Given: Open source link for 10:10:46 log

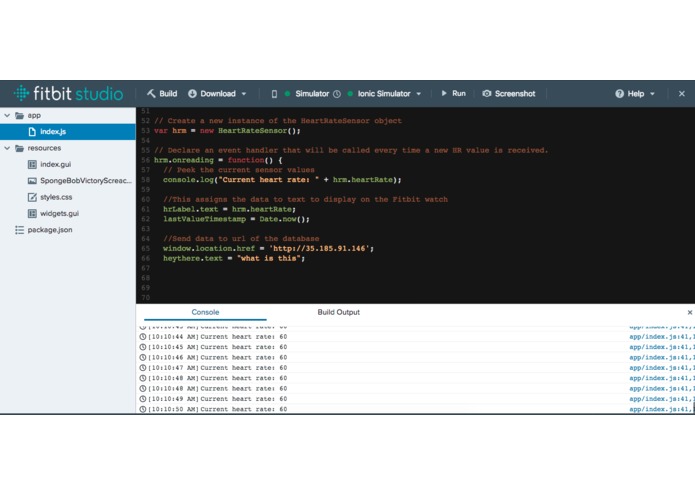Looking at the screenshot, I should coord(661,358).
